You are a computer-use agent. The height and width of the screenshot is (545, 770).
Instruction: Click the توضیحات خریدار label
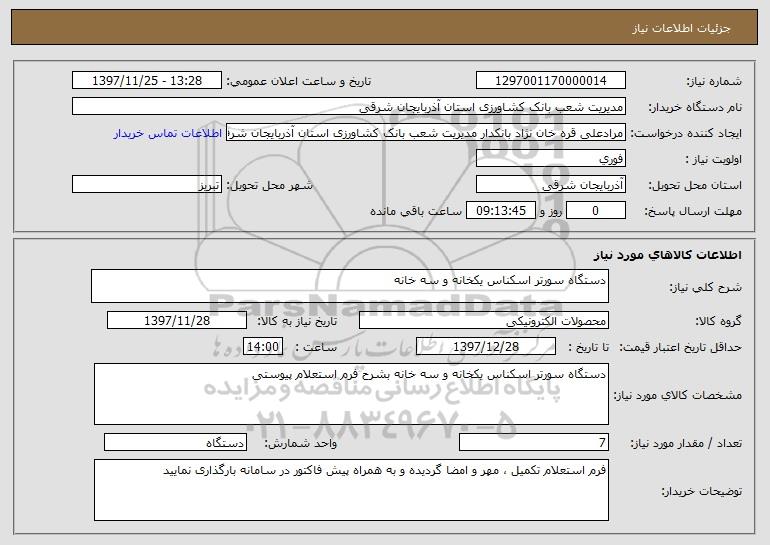pyautogui.click(x=702, y=491)
